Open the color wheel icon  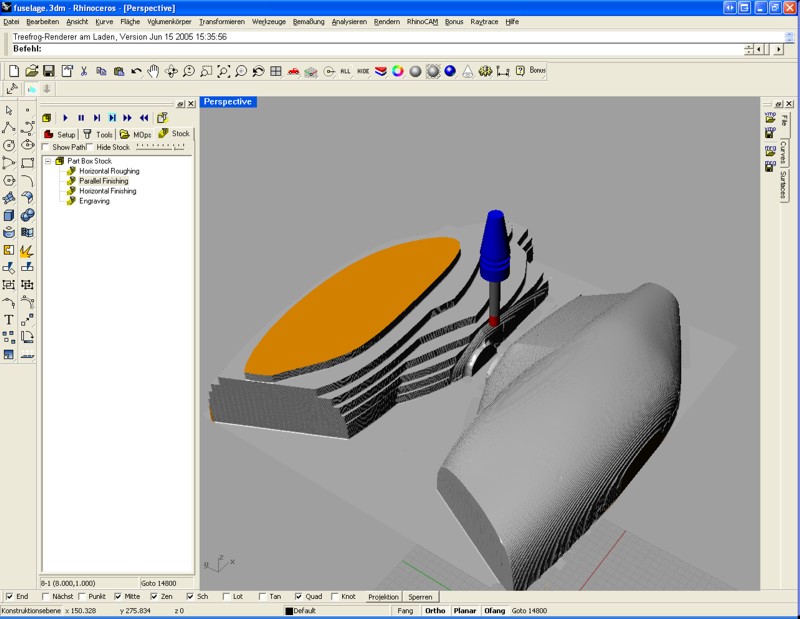tap(398, 71)
